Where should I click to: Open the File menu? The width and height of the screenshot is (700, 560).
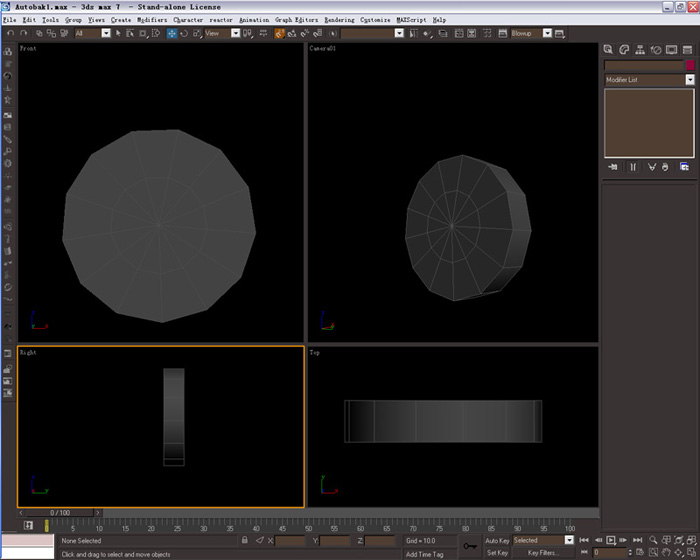(x=9, y=20)
